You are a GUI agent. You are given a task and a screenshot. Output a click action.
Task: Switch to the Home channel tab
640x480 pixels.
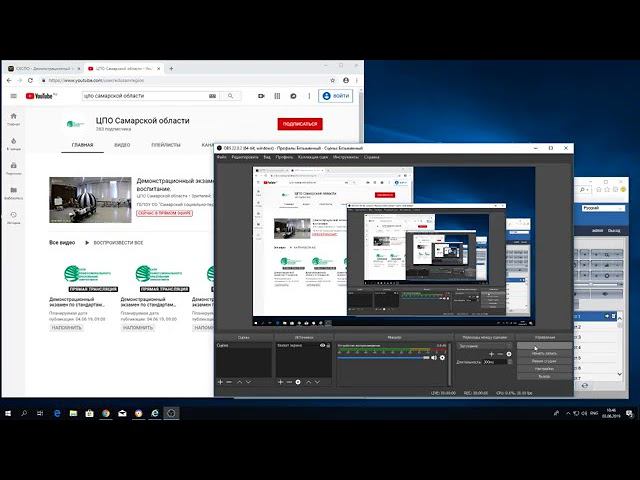tap(82, 145)
